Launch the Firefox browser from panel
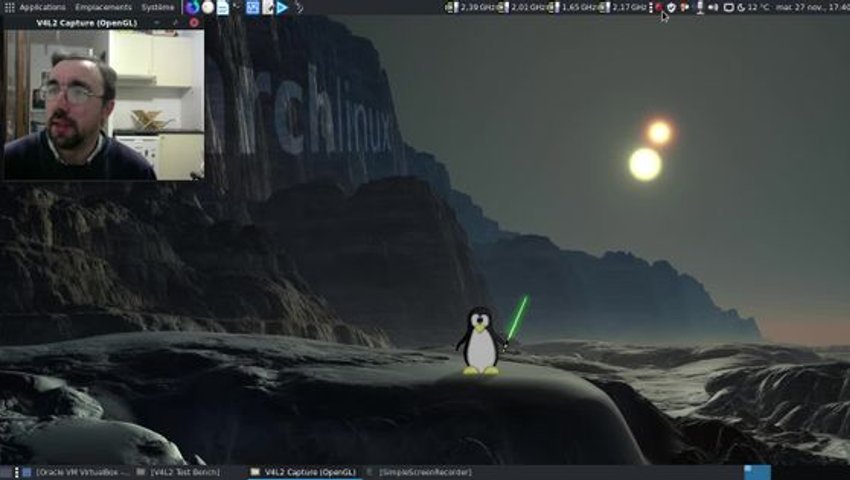Viewport: 850px width, 480px height. [192, 7]
